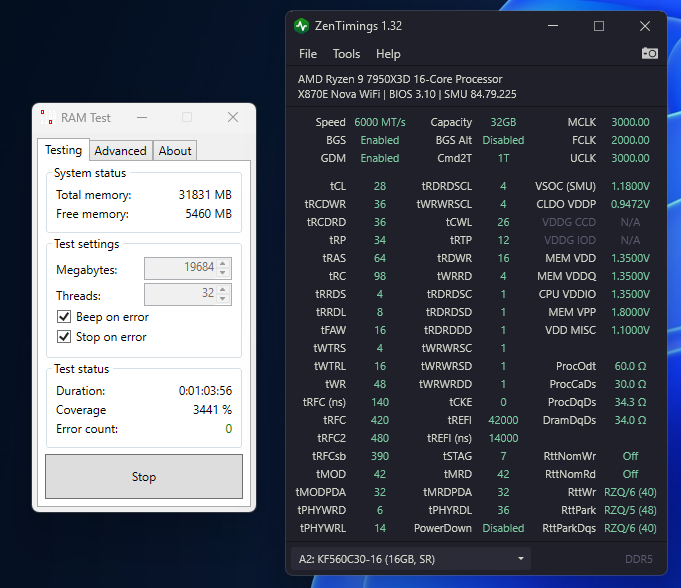Open the File menu in ZenTimings
Screen dimensions: 681x588
pyautogui.click(x=308, y=54)
